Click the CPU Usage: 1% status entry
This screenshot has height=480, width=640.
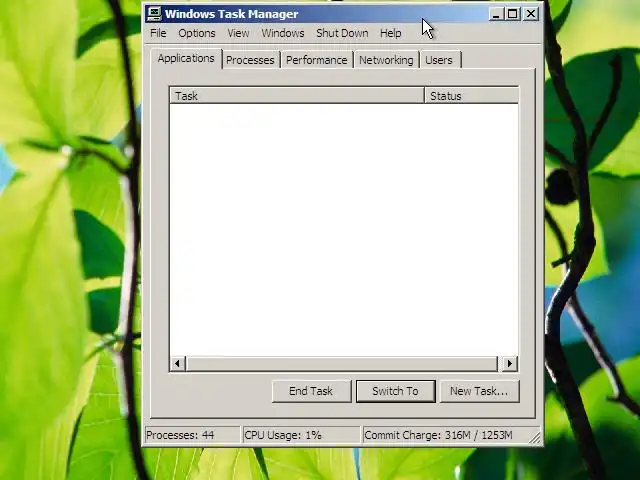(x=301, y=435)
